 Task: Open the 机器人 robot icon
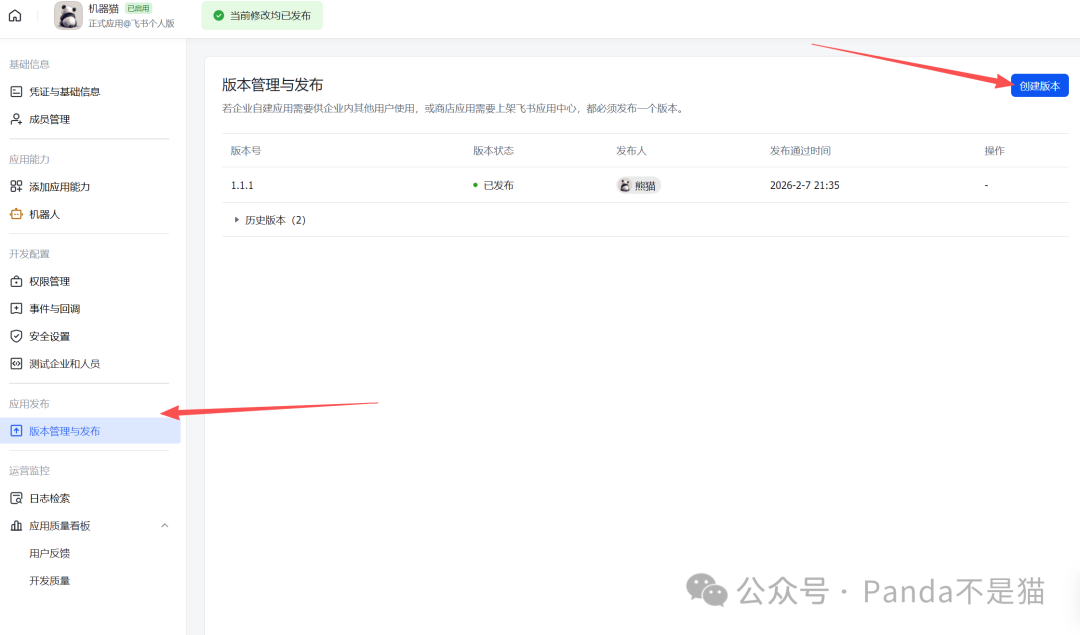tap(17, 214)
